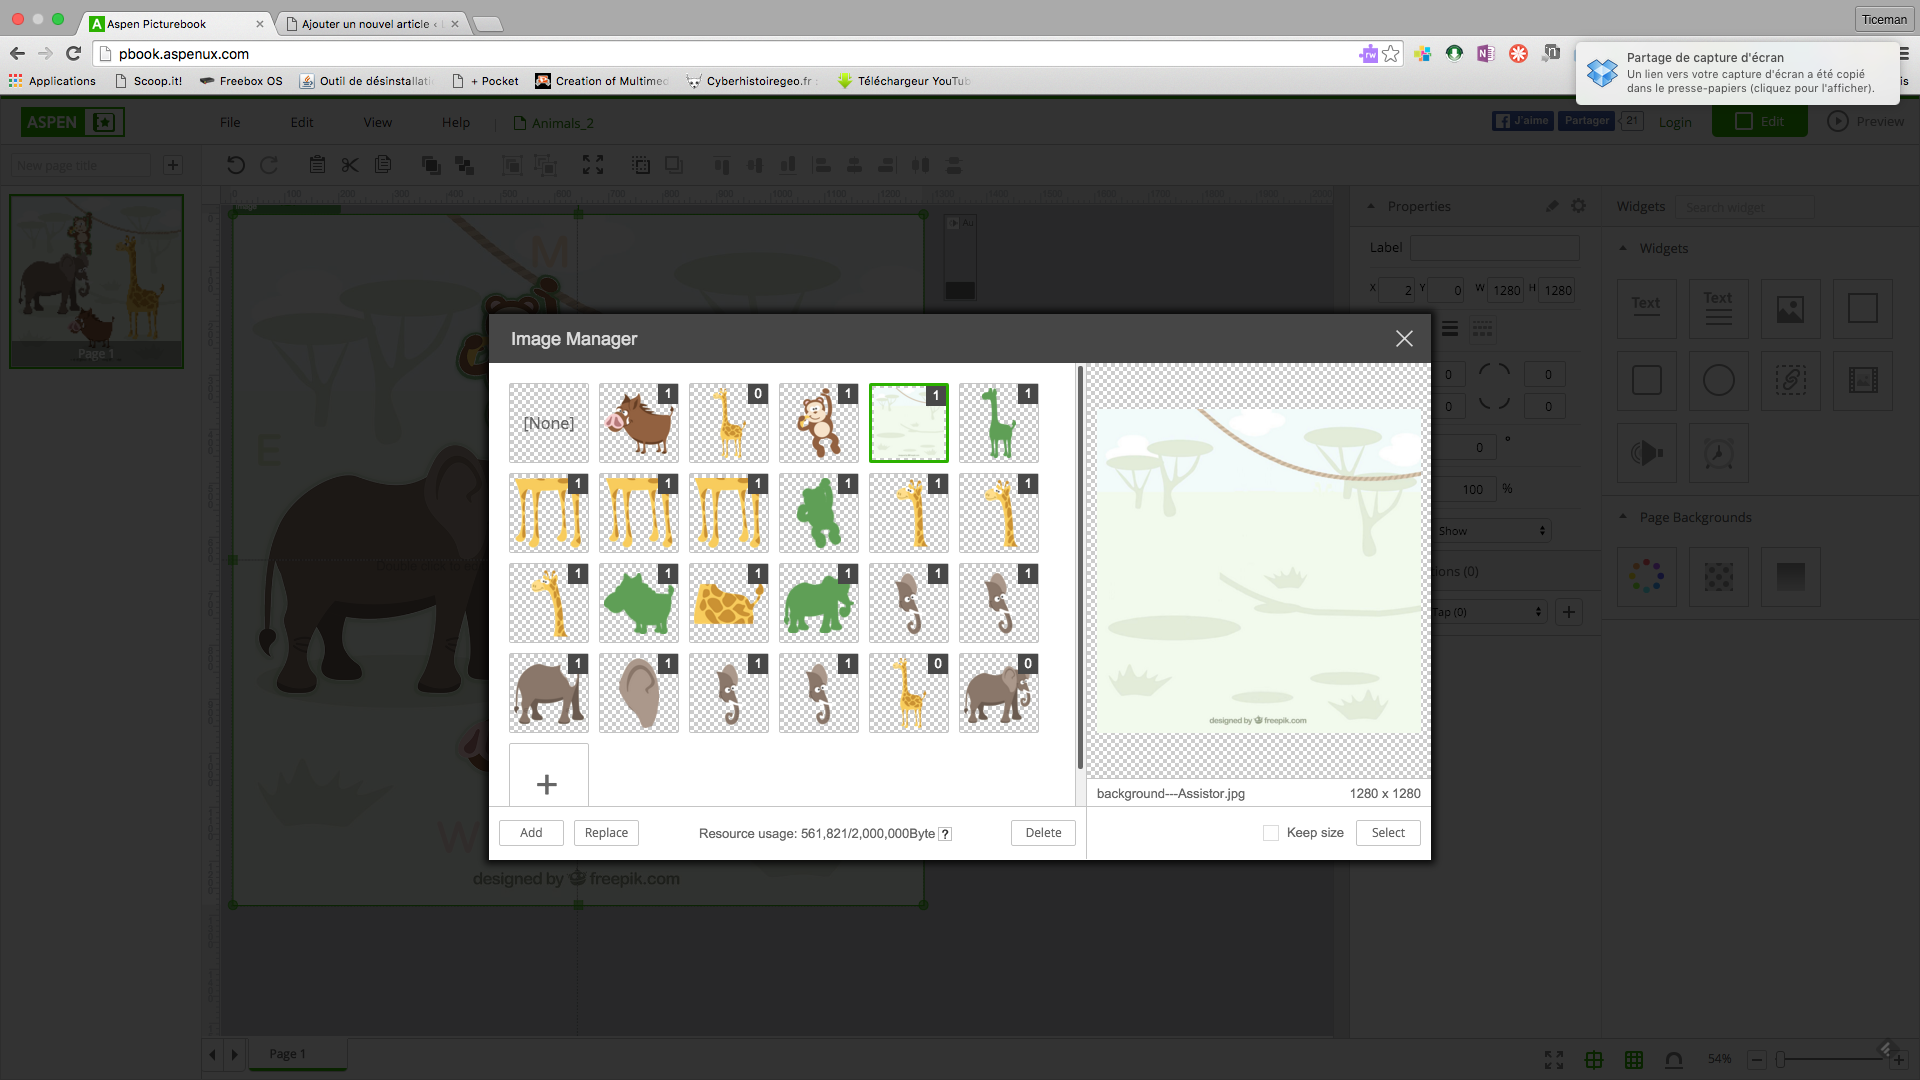The height and width of the screenshot is (1080, 1920).
Task: Click the Bring to front icon
Action: pyautogui.click(x=431, y=165)
